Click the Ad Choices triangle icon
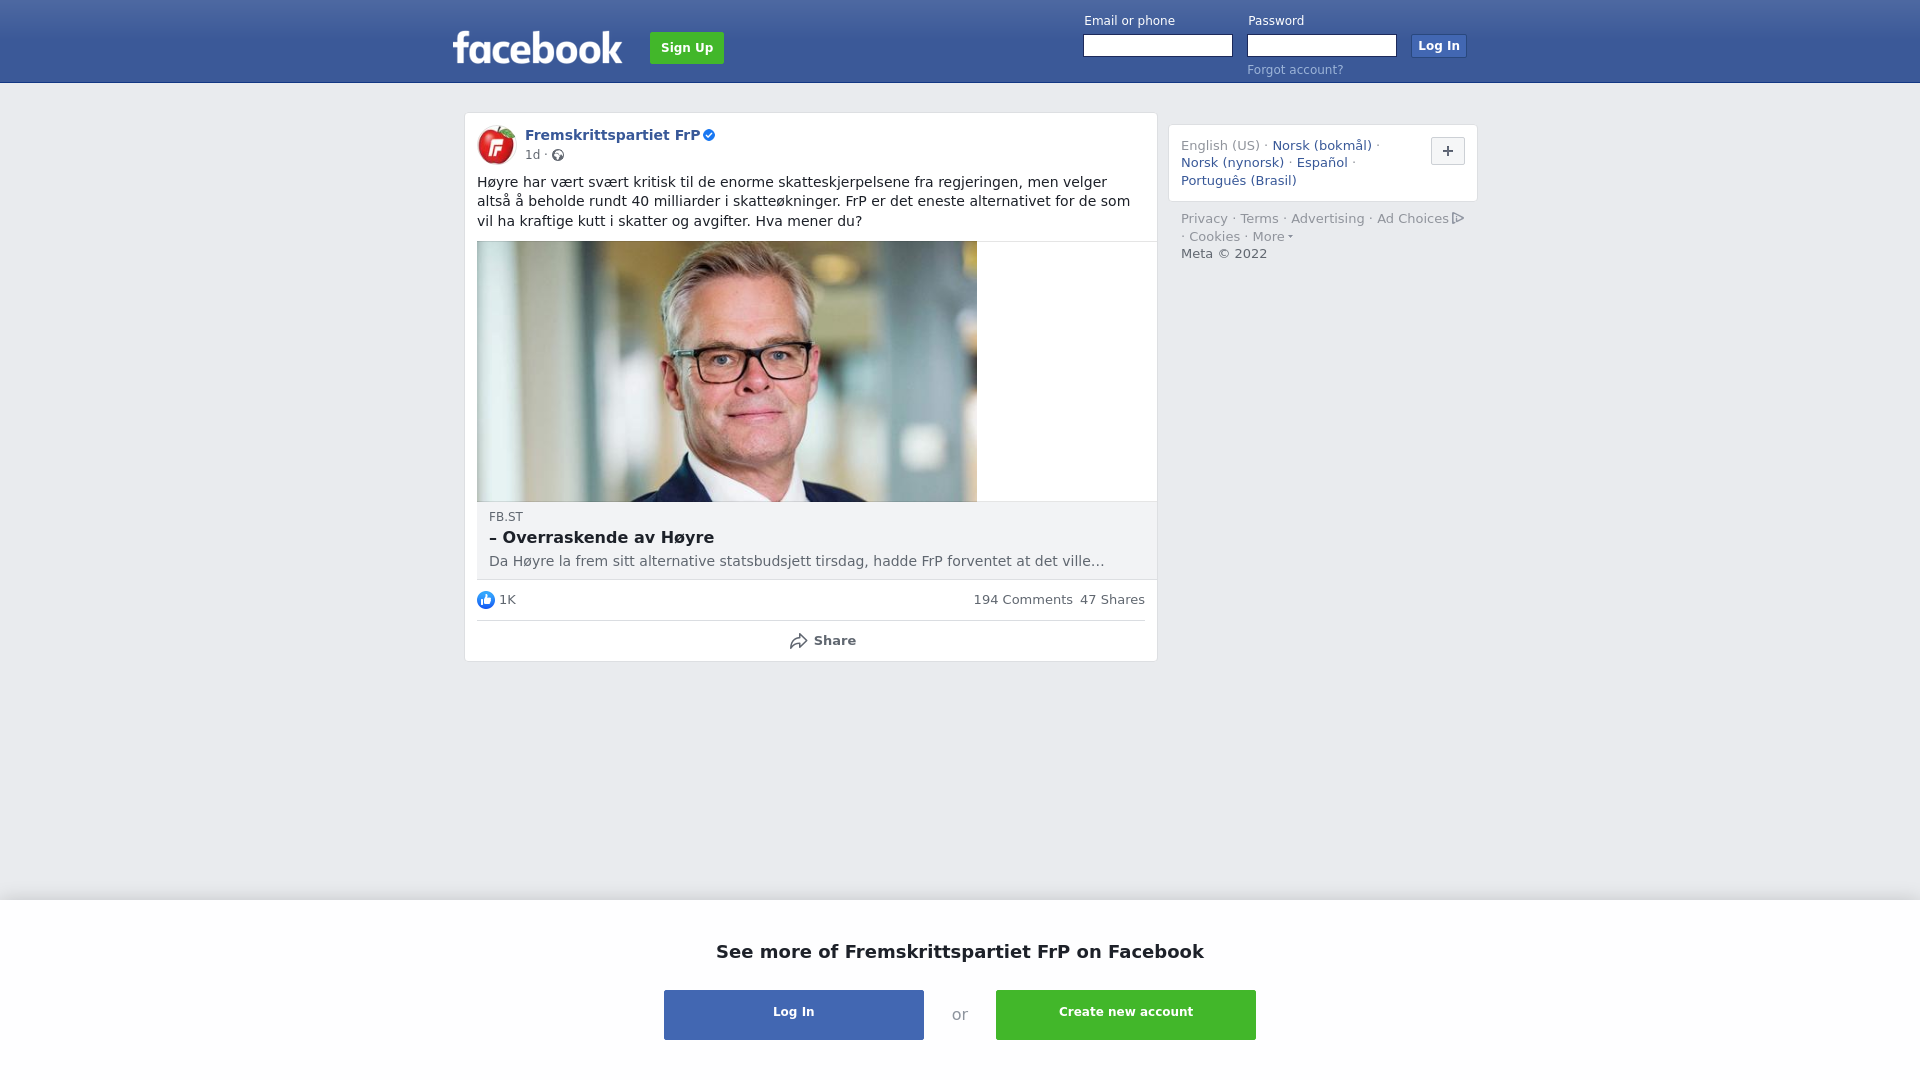This screenshot has width=1920, height=1080. tap(1458, 218)
